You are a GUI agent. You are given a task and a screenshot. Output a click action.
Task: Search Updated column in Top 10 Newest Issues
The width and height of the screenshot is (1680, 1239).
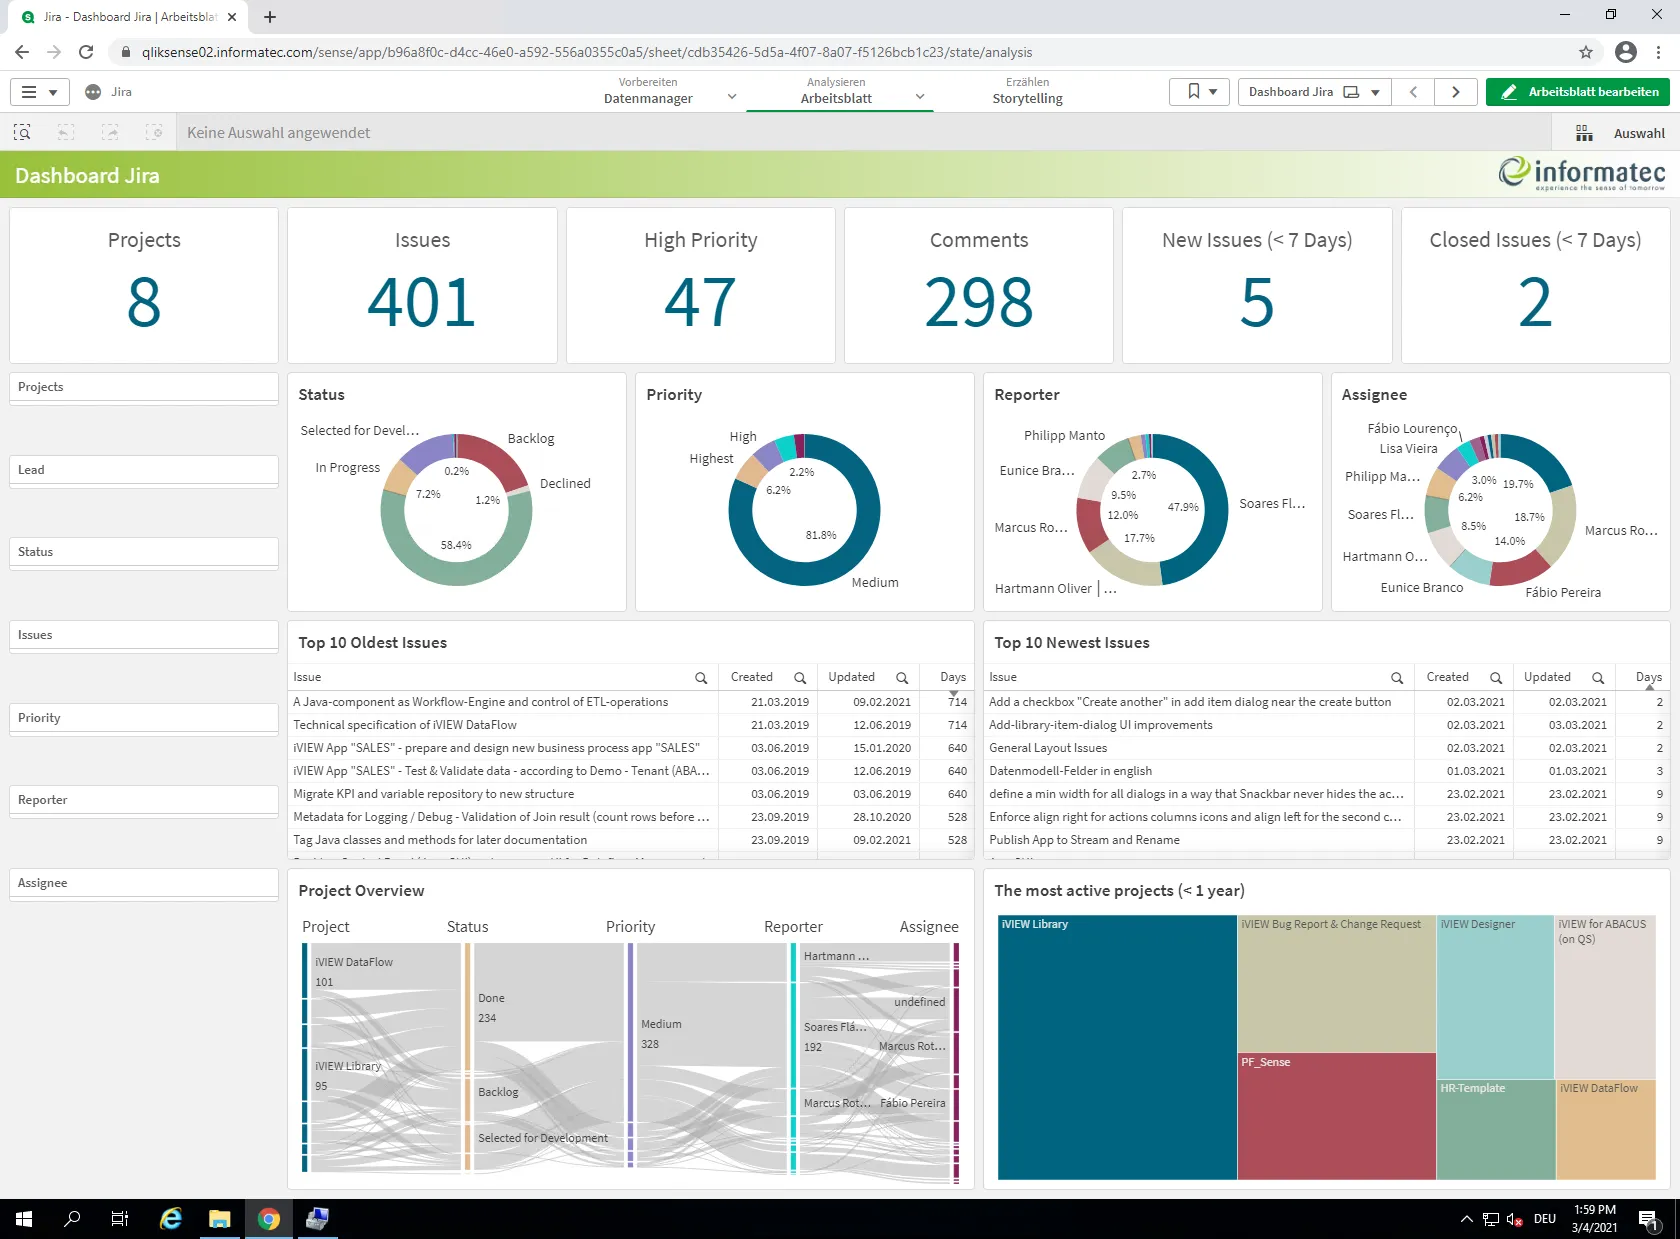pyautogui.click(x=1598, y=678)
